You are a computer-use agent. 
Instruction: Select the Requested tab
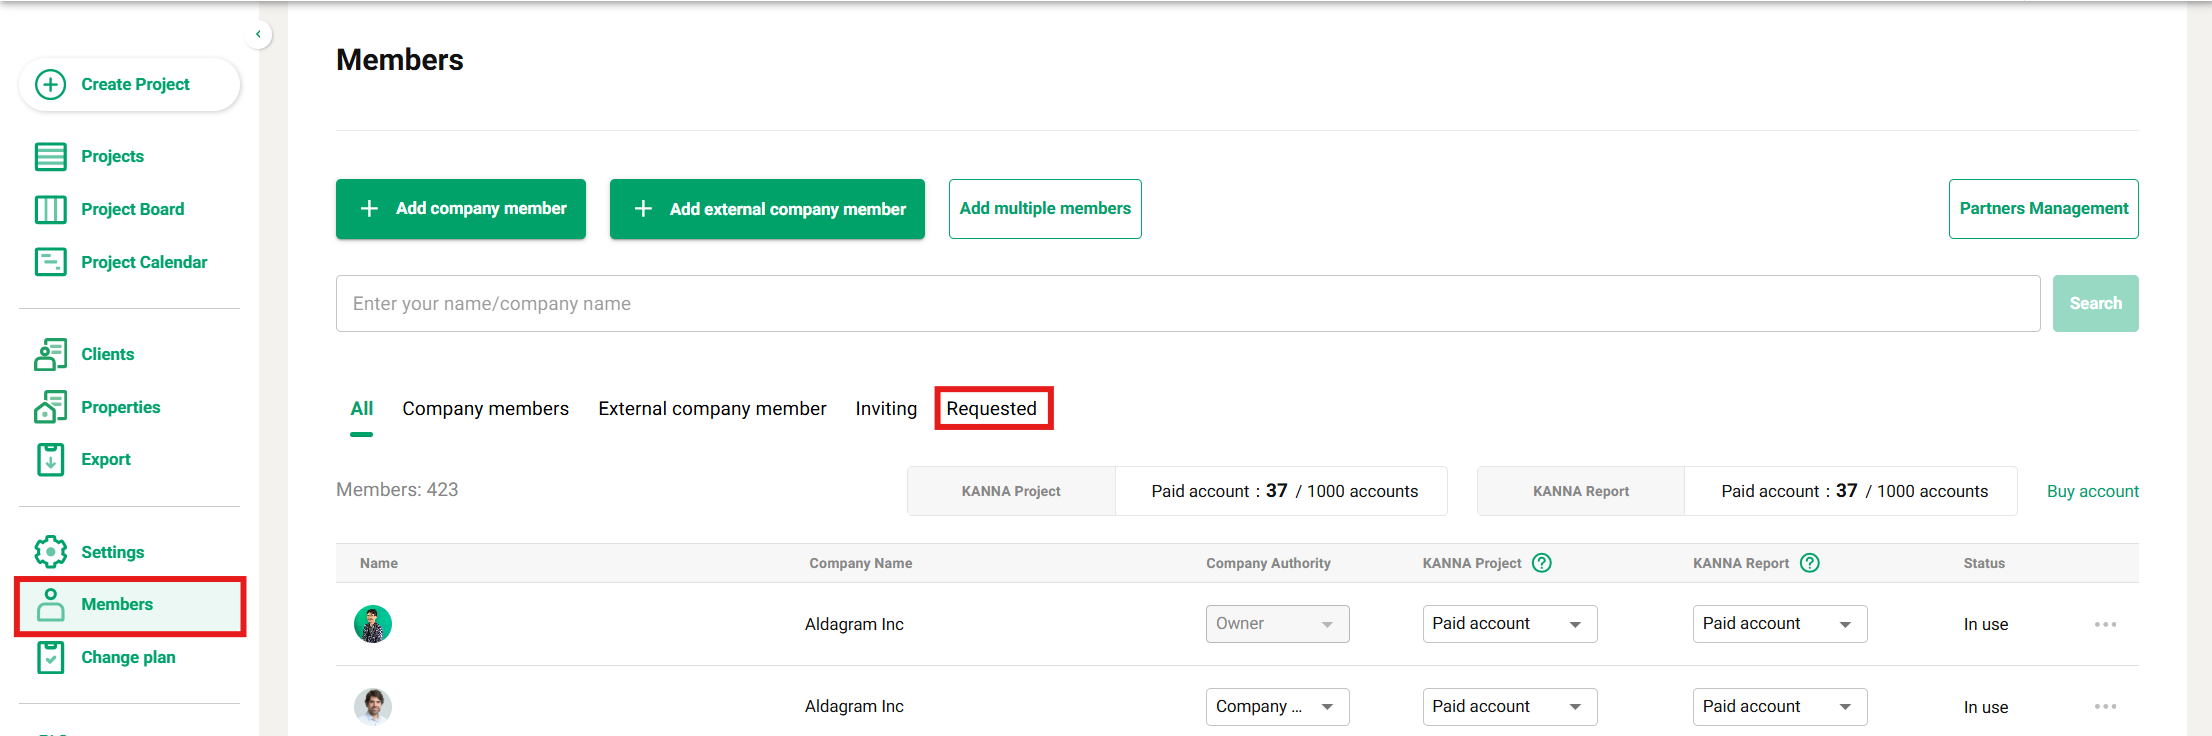991,409
